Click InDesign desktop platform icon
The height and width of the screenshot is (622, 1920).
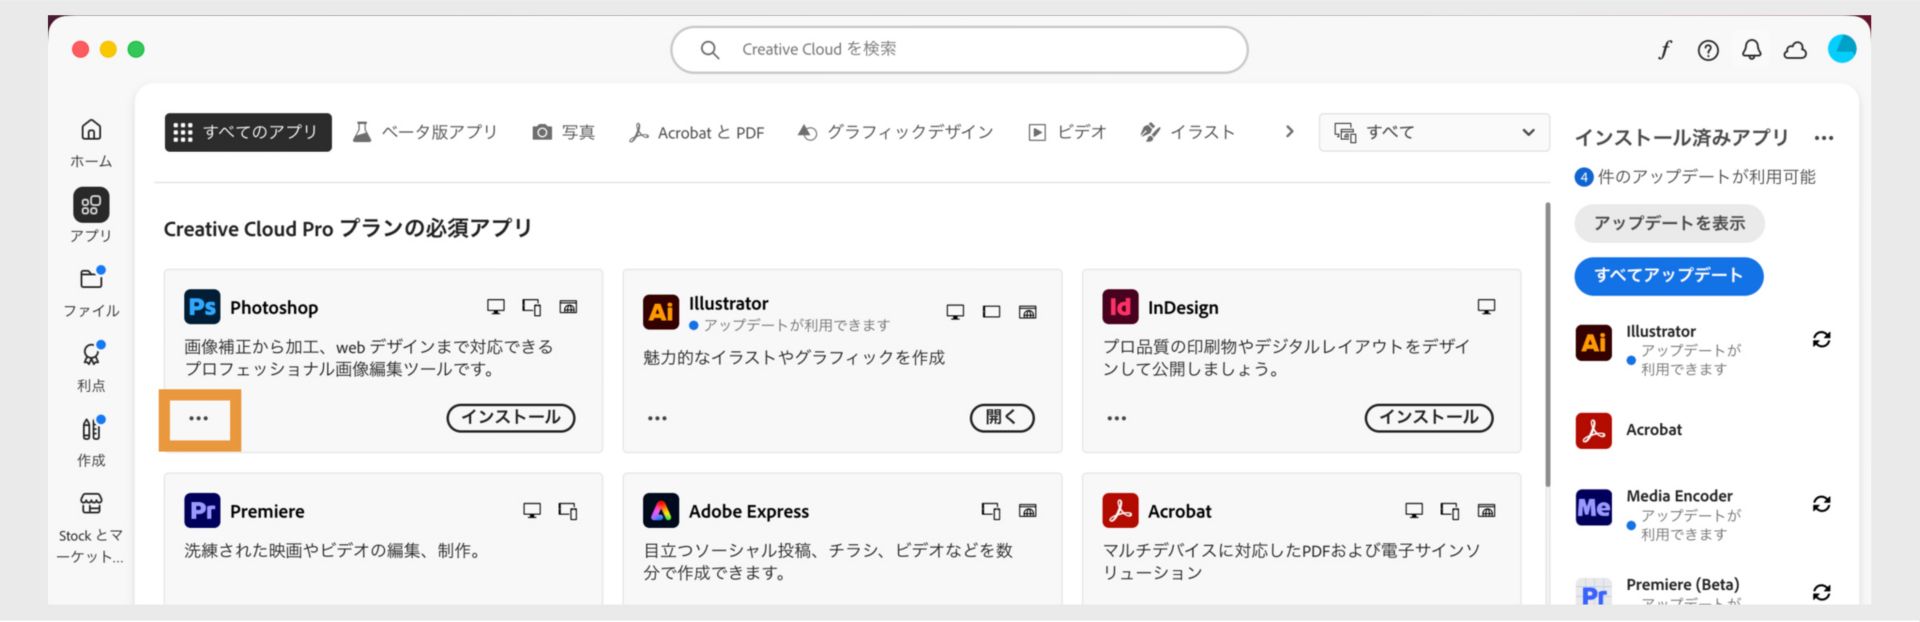[1487, 307]
